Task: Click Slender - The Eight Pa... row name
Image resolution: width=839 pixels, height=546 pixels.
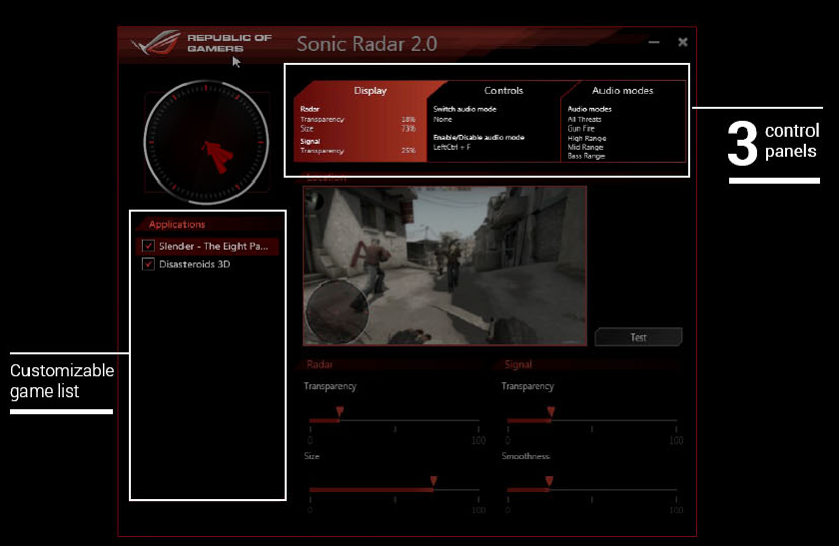Action: pyautogui.click(x=213, y=246)
